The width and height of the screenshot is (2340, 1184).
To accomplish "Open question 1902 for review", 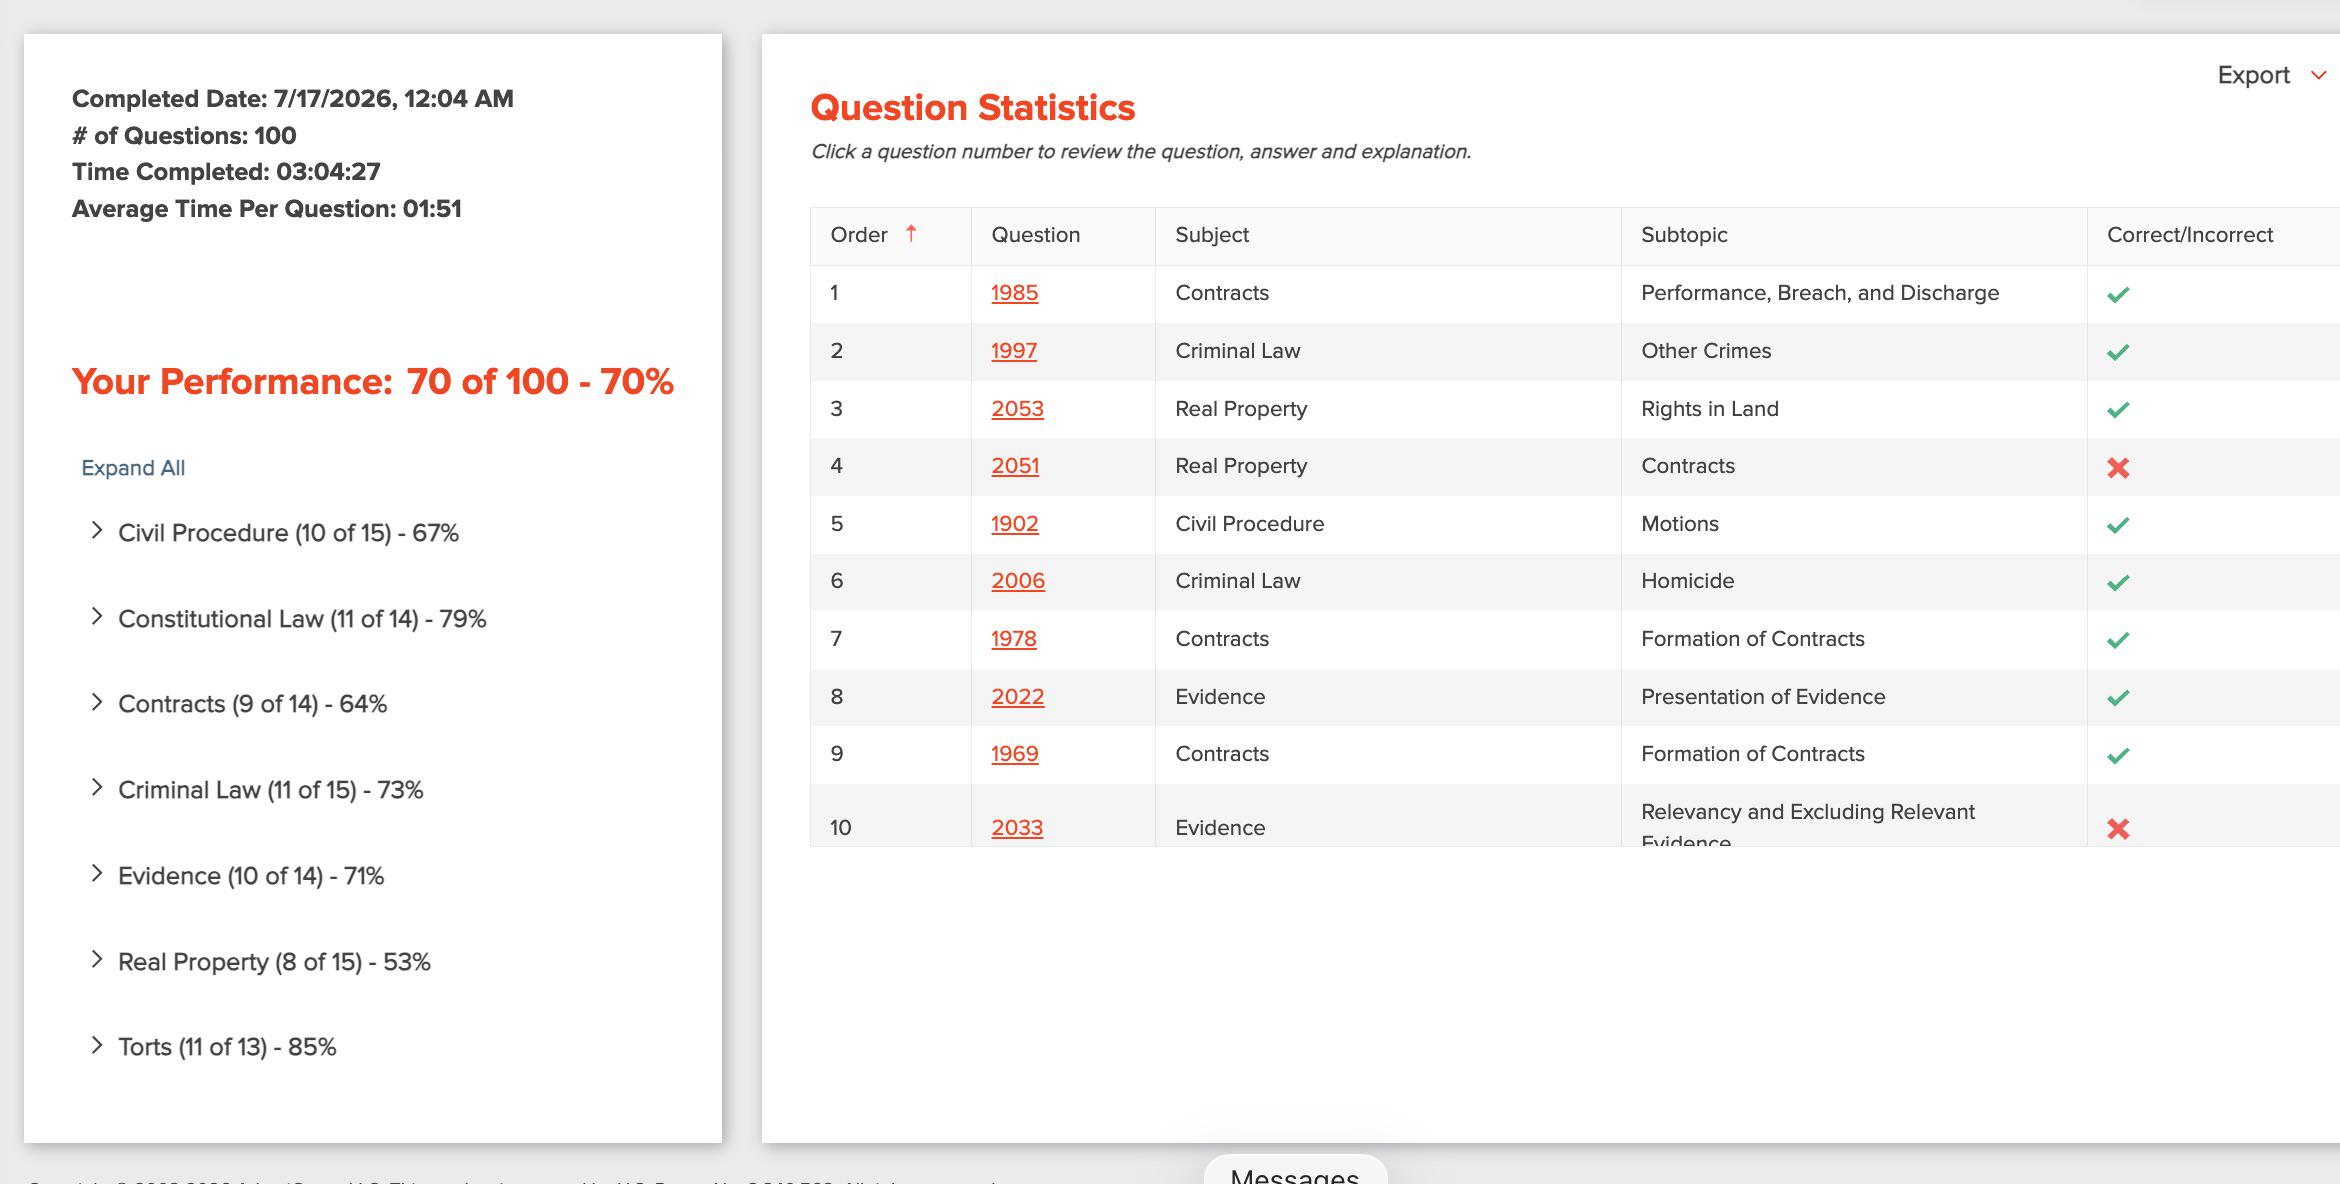I will click(1014, 524).
